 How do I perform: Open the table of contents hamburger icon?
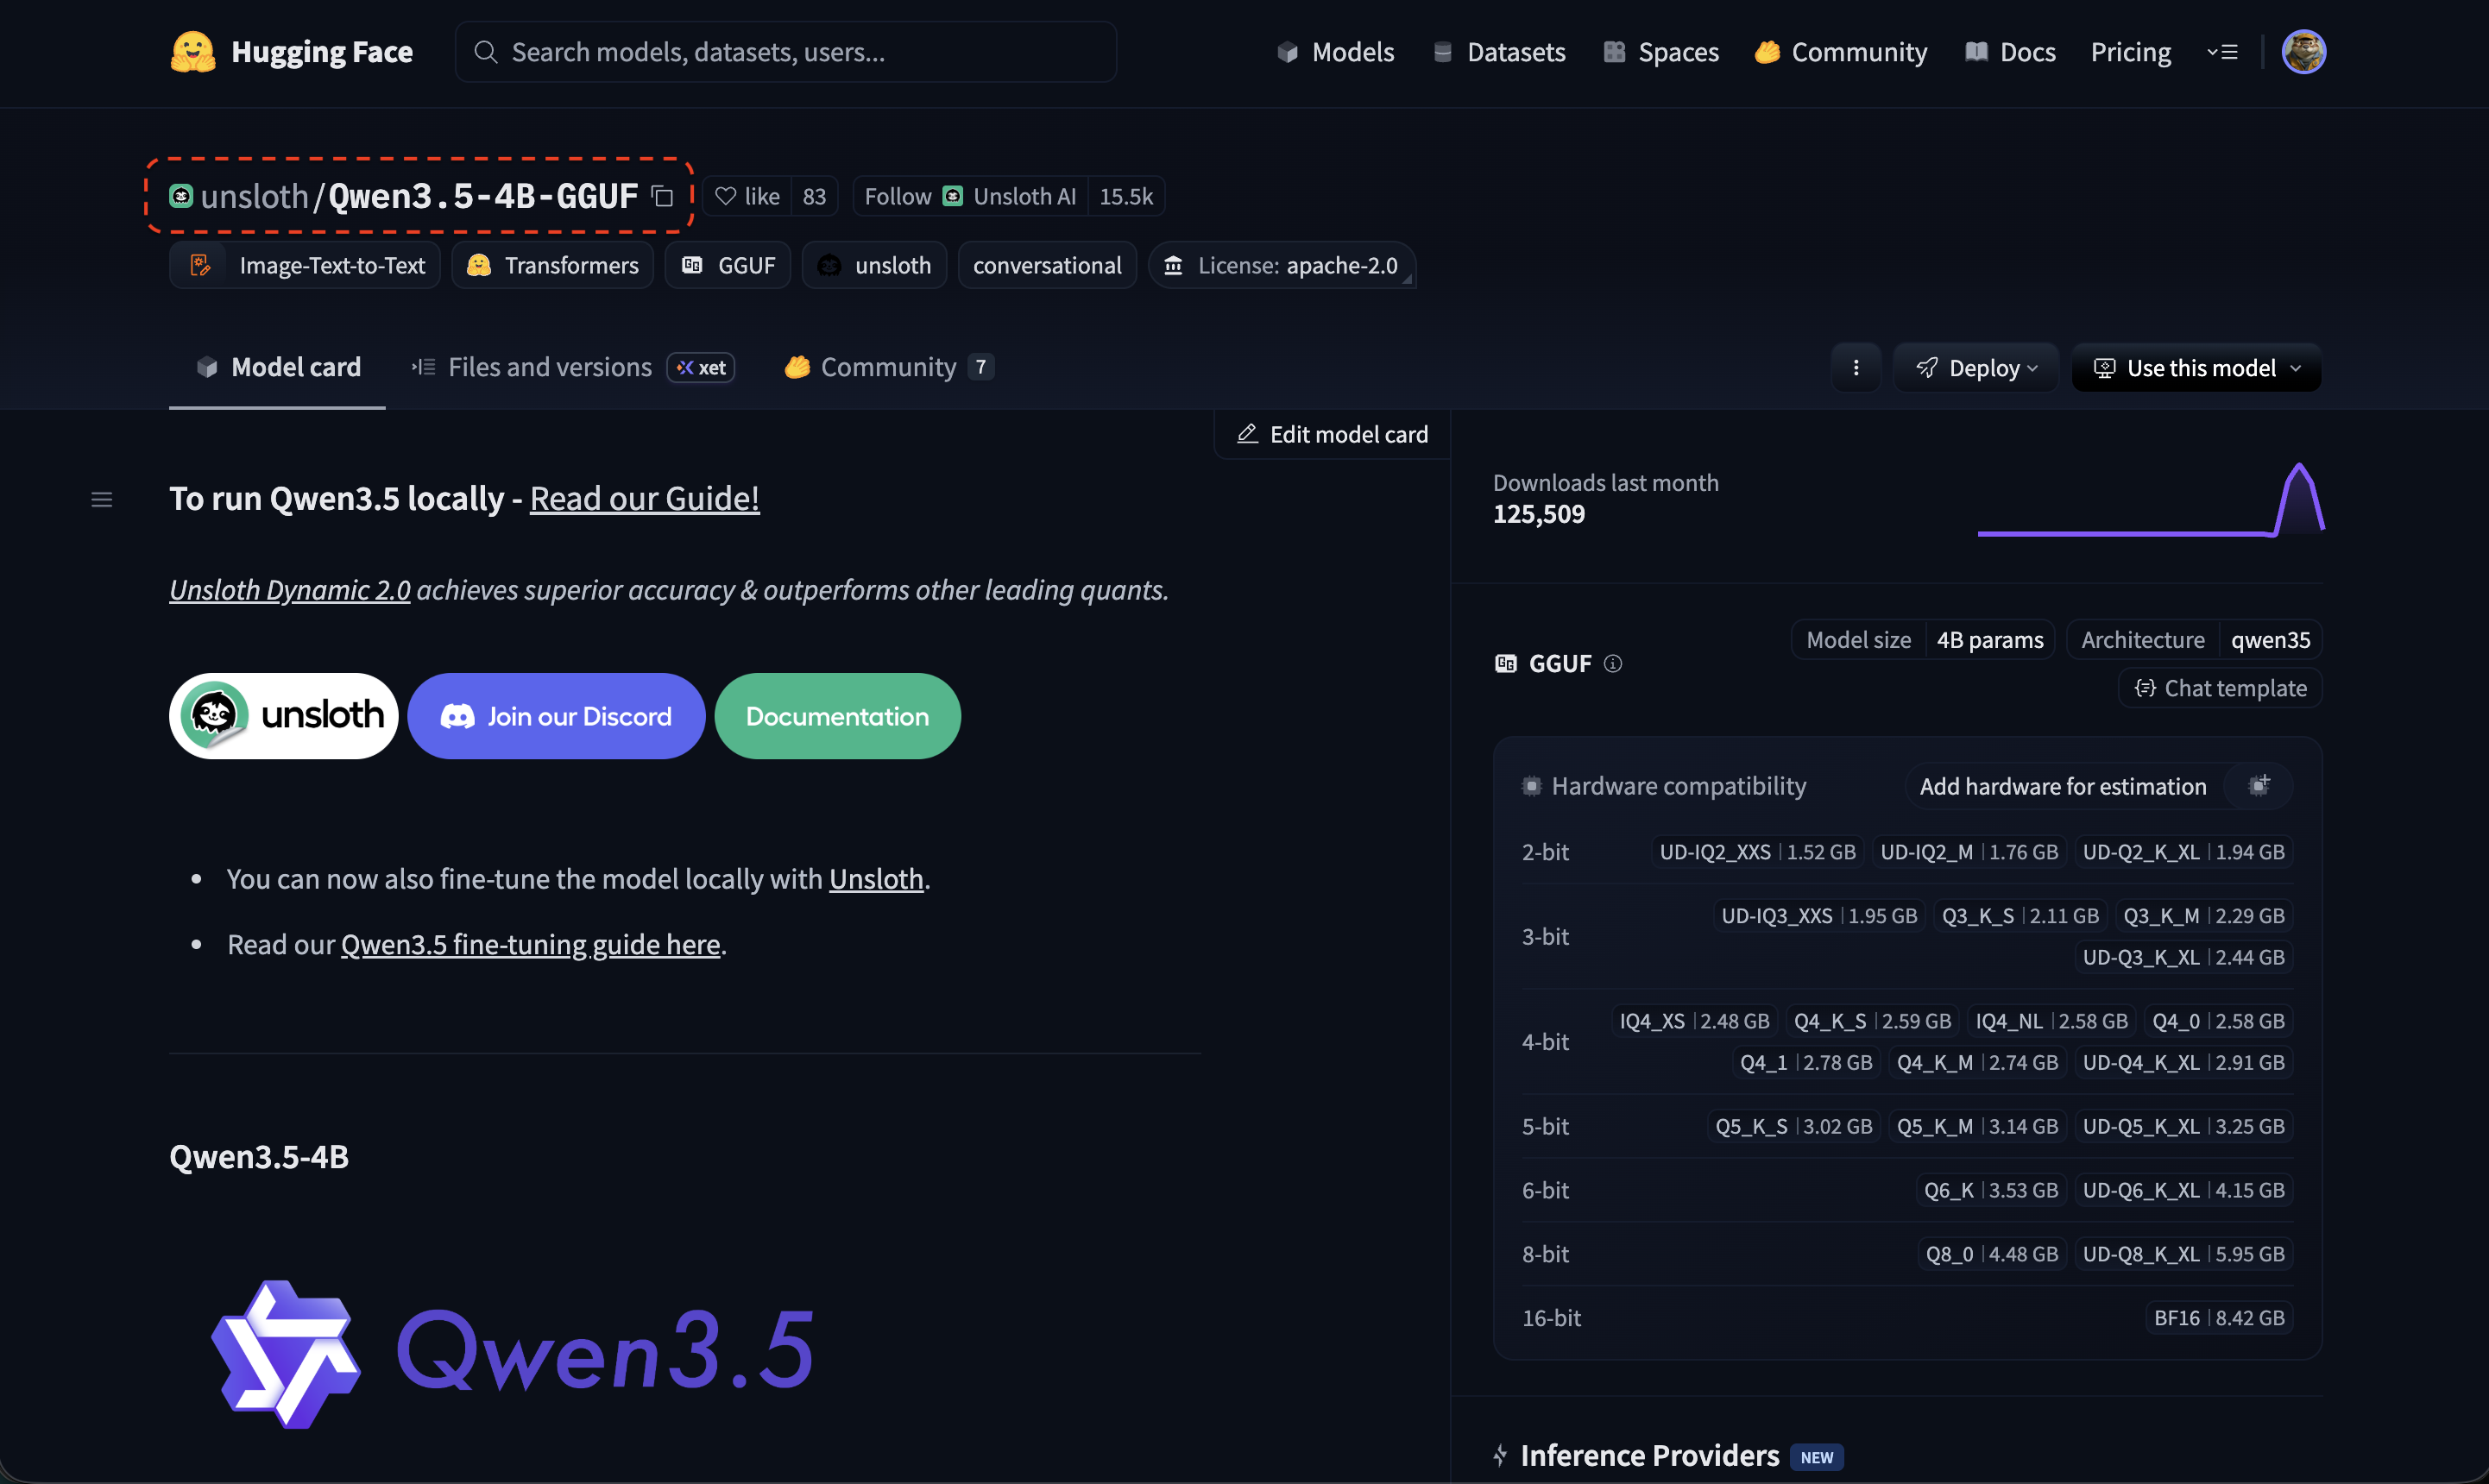101,499
